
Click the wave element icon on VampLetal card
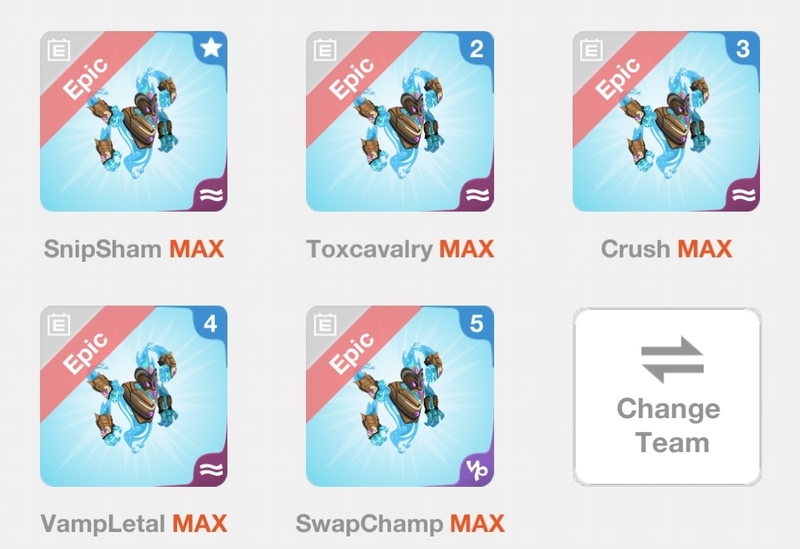tap(211, 469)
